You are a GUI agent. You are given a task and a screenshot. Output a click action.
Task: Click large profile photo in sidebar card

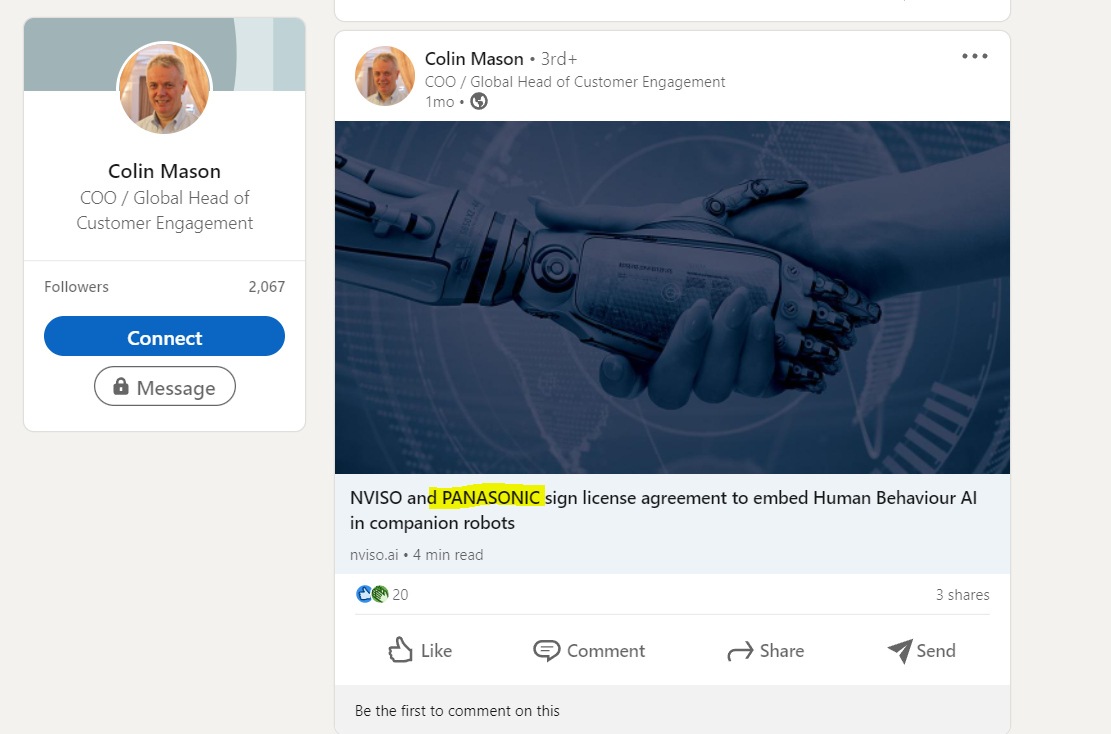pyautogui.click(x=165, y=89)
